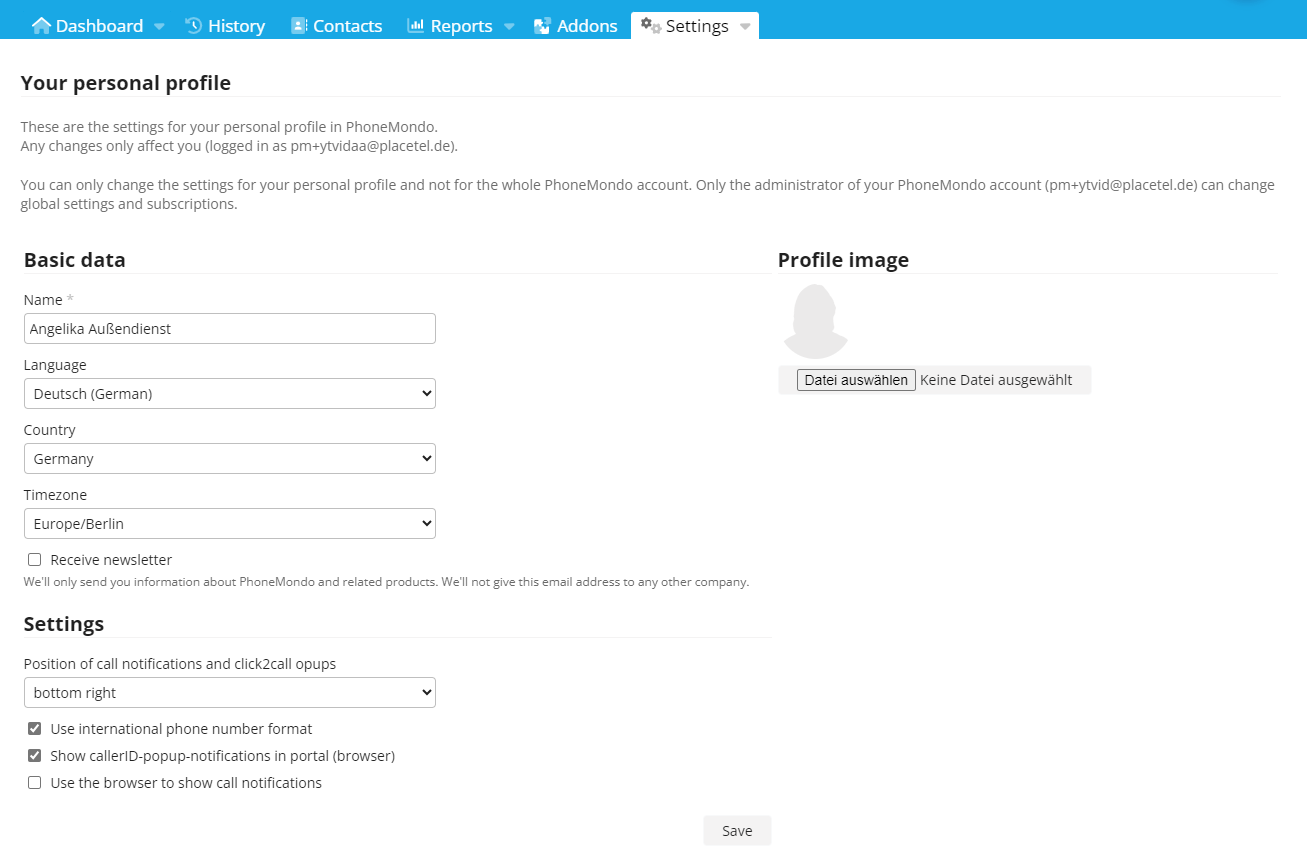
Task: Open the Language dropdown
Action: [x=229, y=394]
